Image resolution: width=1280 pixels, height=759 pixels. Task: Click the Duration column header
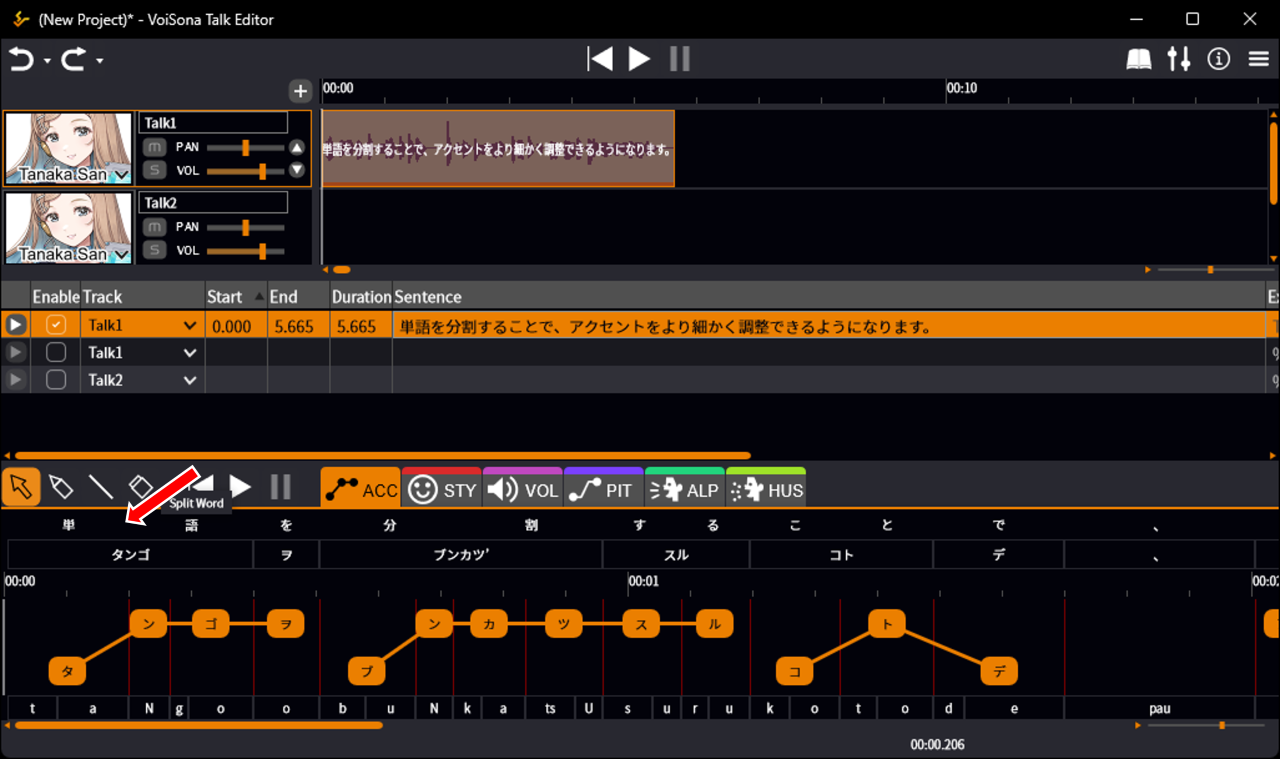point(361,296)
